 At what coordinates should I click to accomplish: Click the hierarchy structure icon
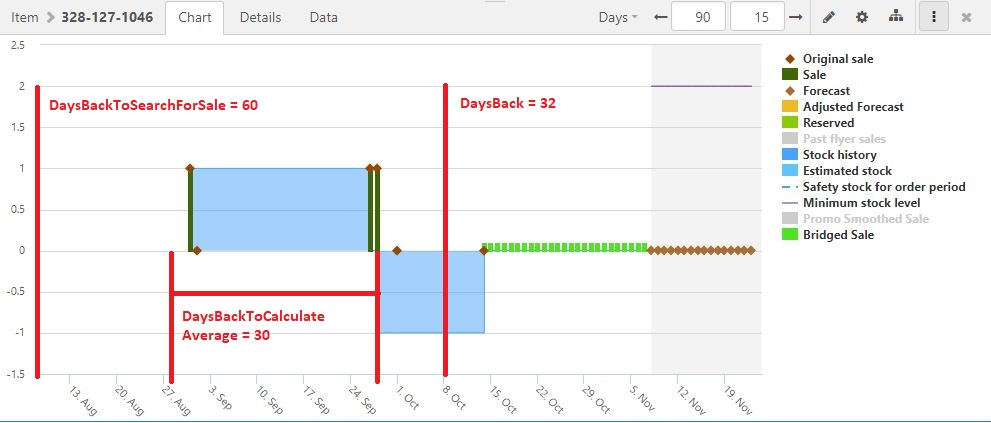[x=896, y=17]
